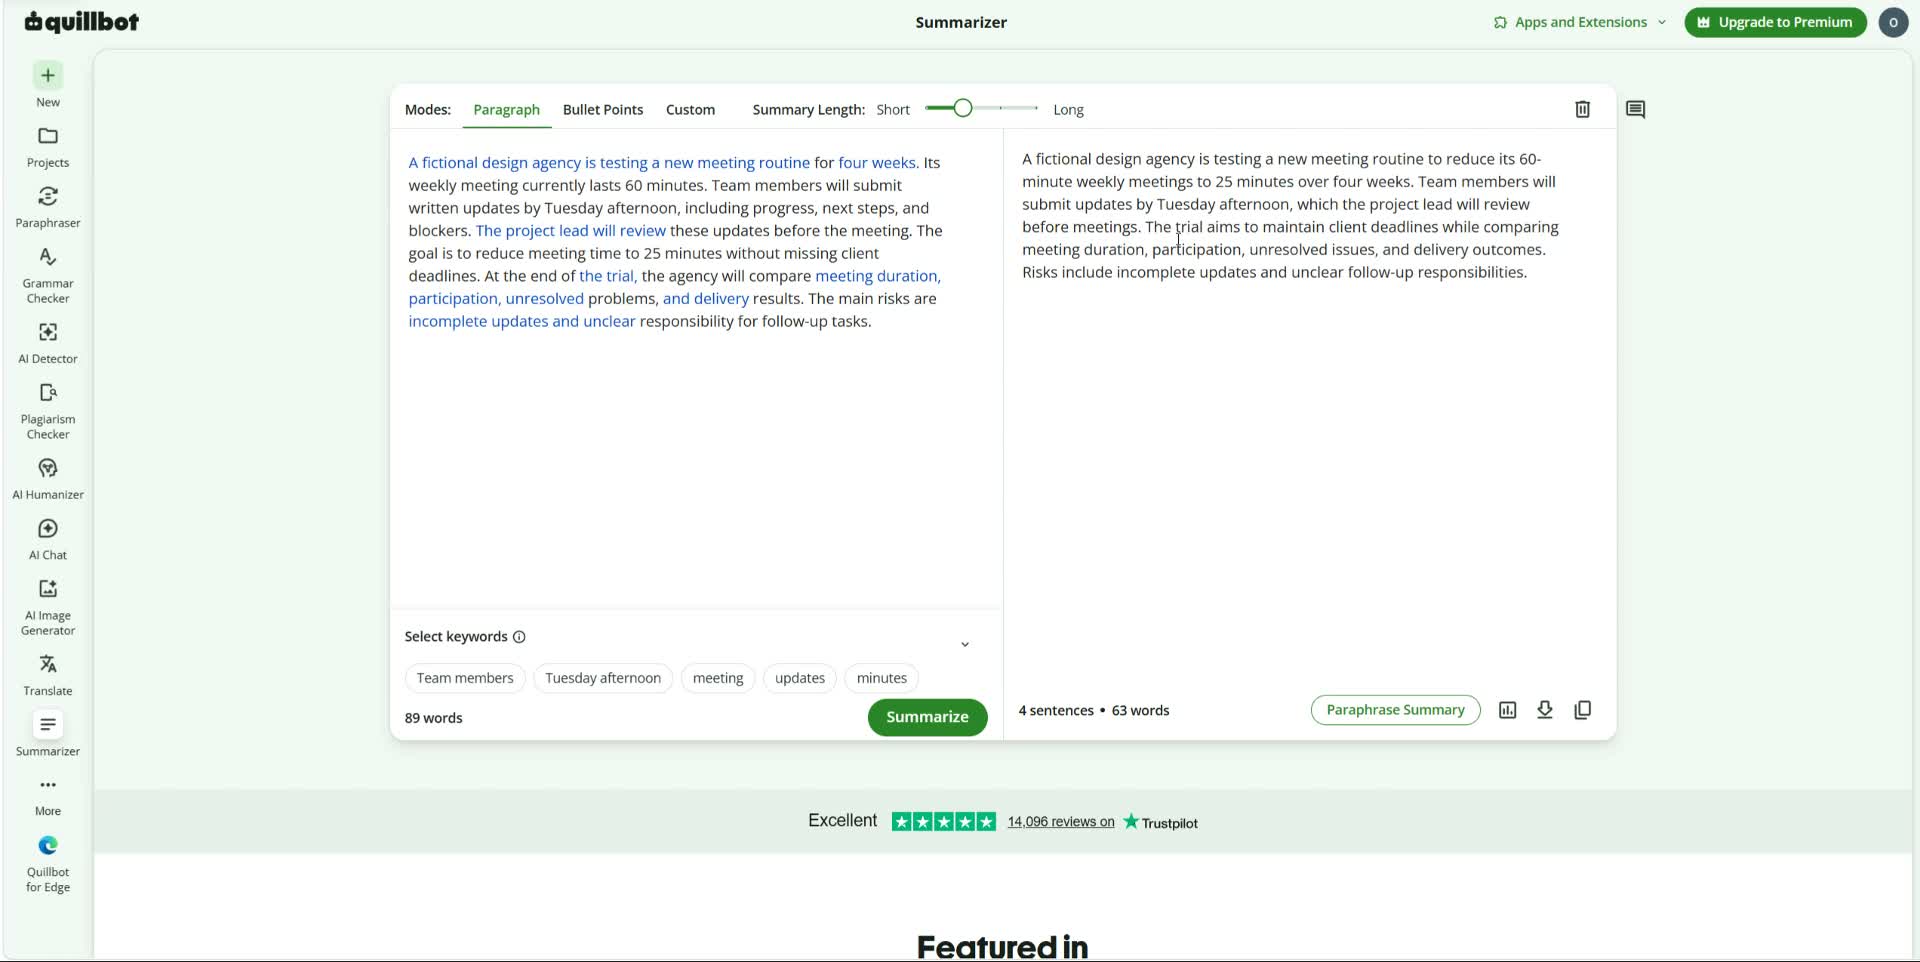Open the Grammar Checker tool

[x=47, y=275]
